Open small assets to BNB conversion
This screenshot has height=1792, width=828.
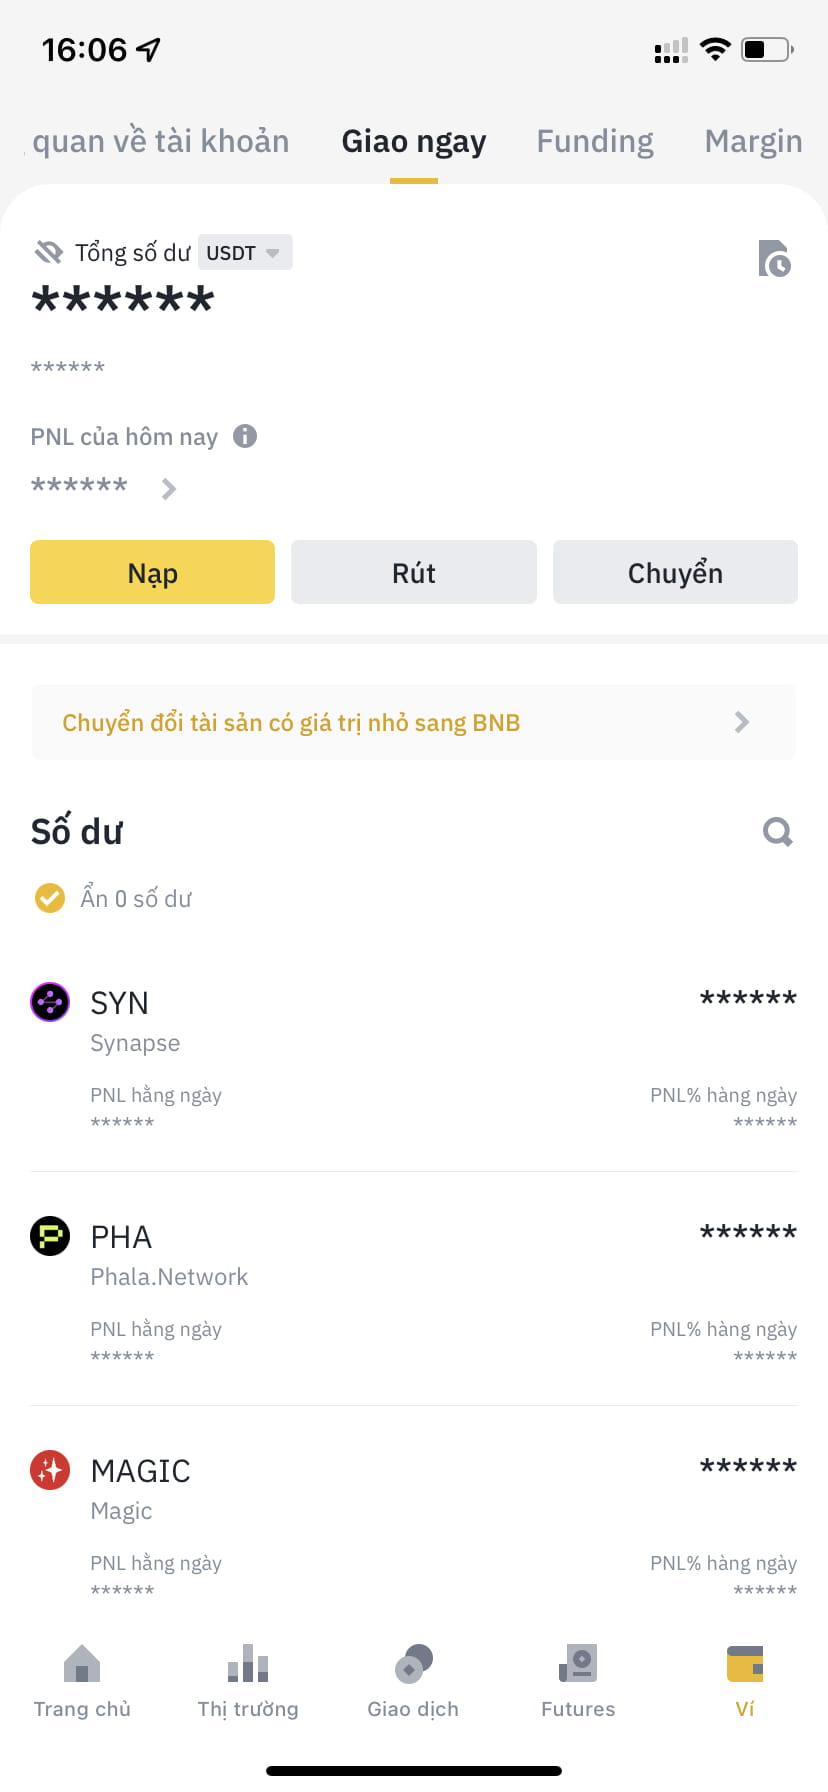click(414, 722)
